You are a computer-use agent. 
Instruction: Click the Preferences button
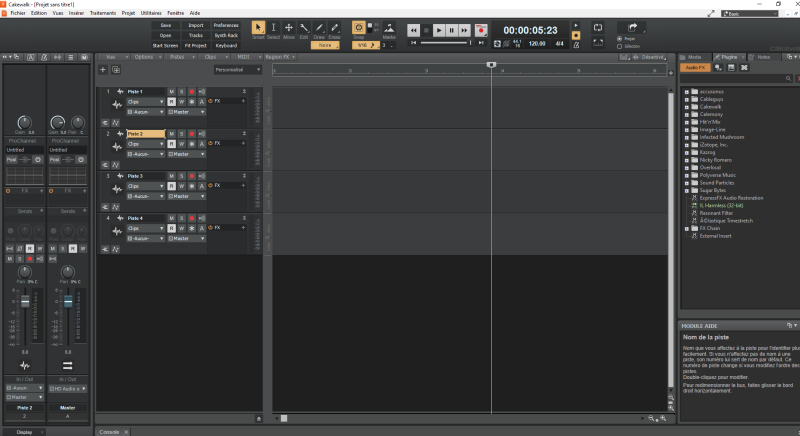[226, 25]
